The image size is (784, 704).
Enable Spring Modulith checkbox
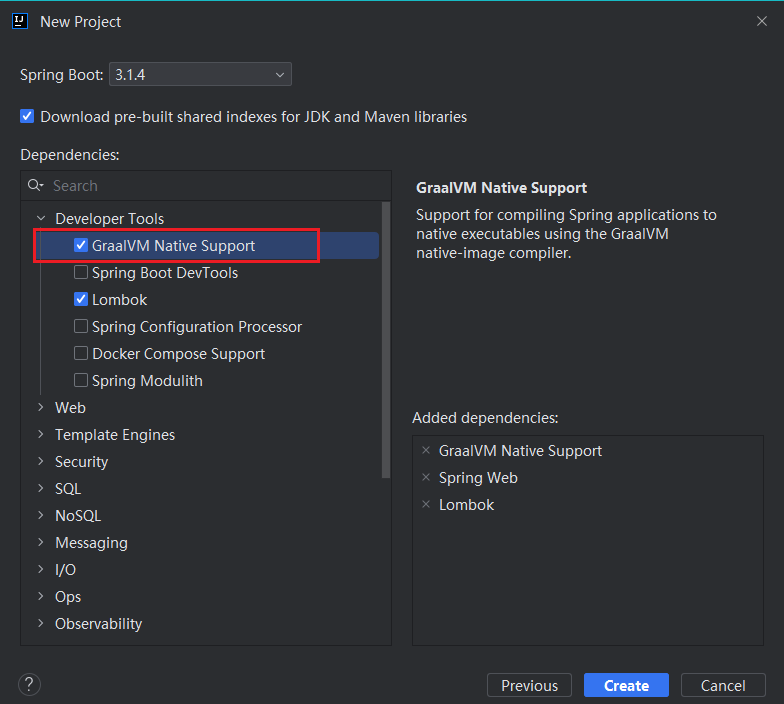pos(81,380)
